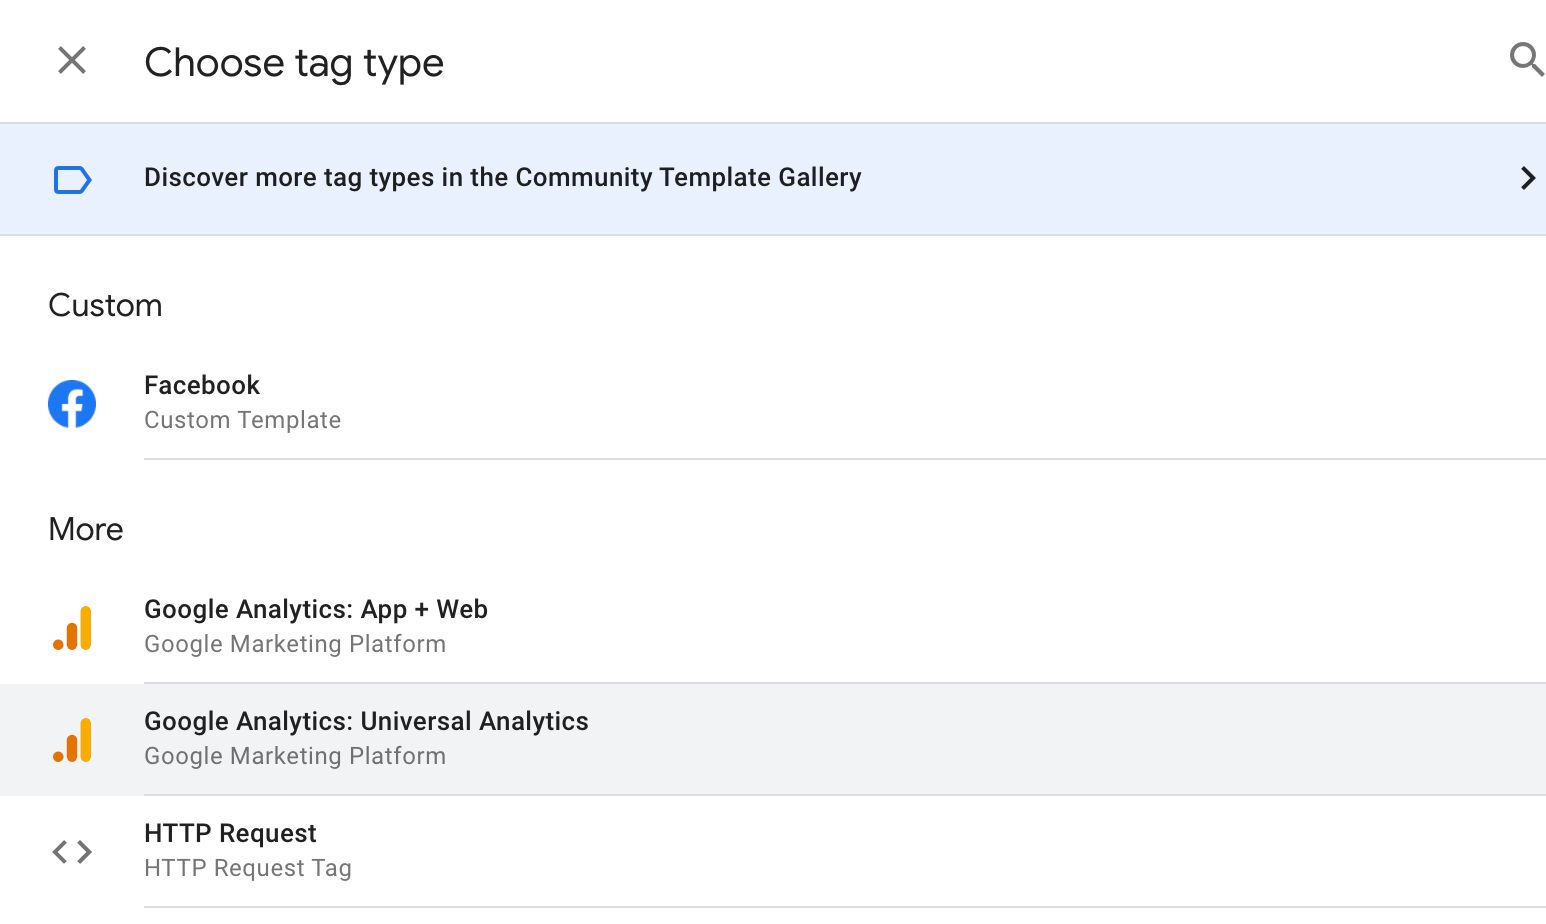Click the HTTP Request Tag subtitle
1546x924 pixels.
tap(248, 868)
